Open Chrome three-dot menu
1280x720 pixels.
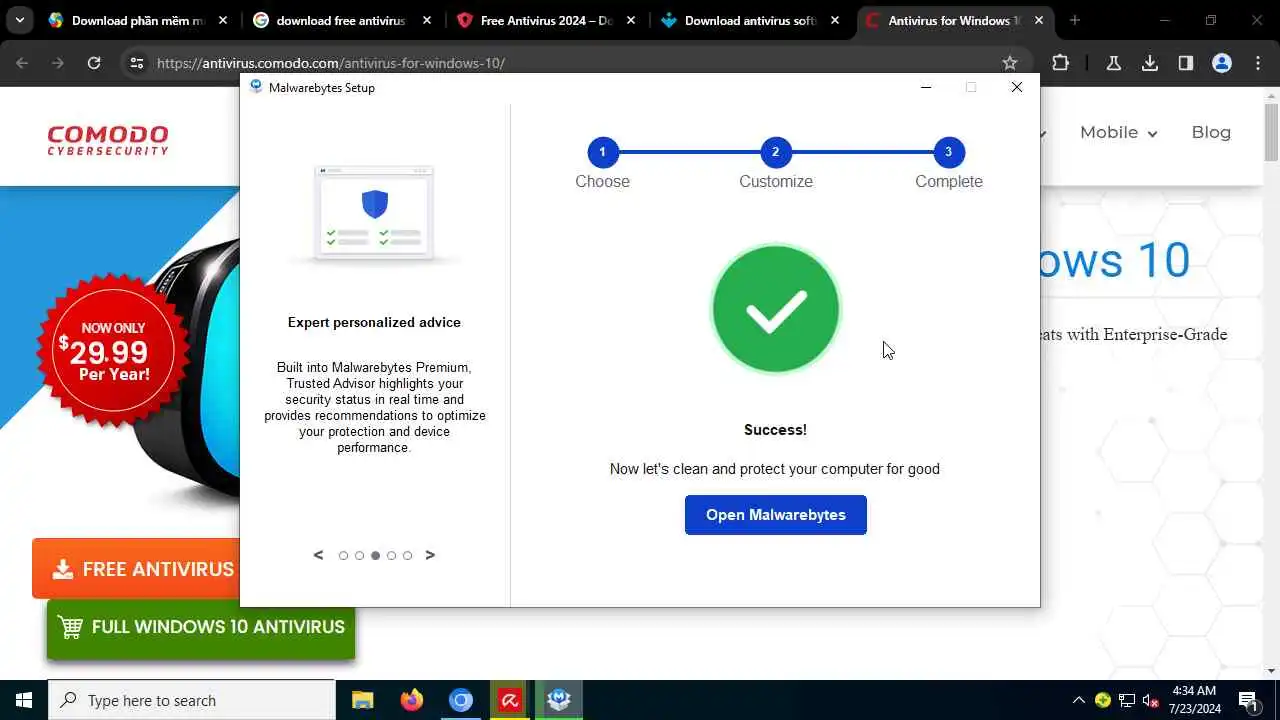coord(1258,63)
